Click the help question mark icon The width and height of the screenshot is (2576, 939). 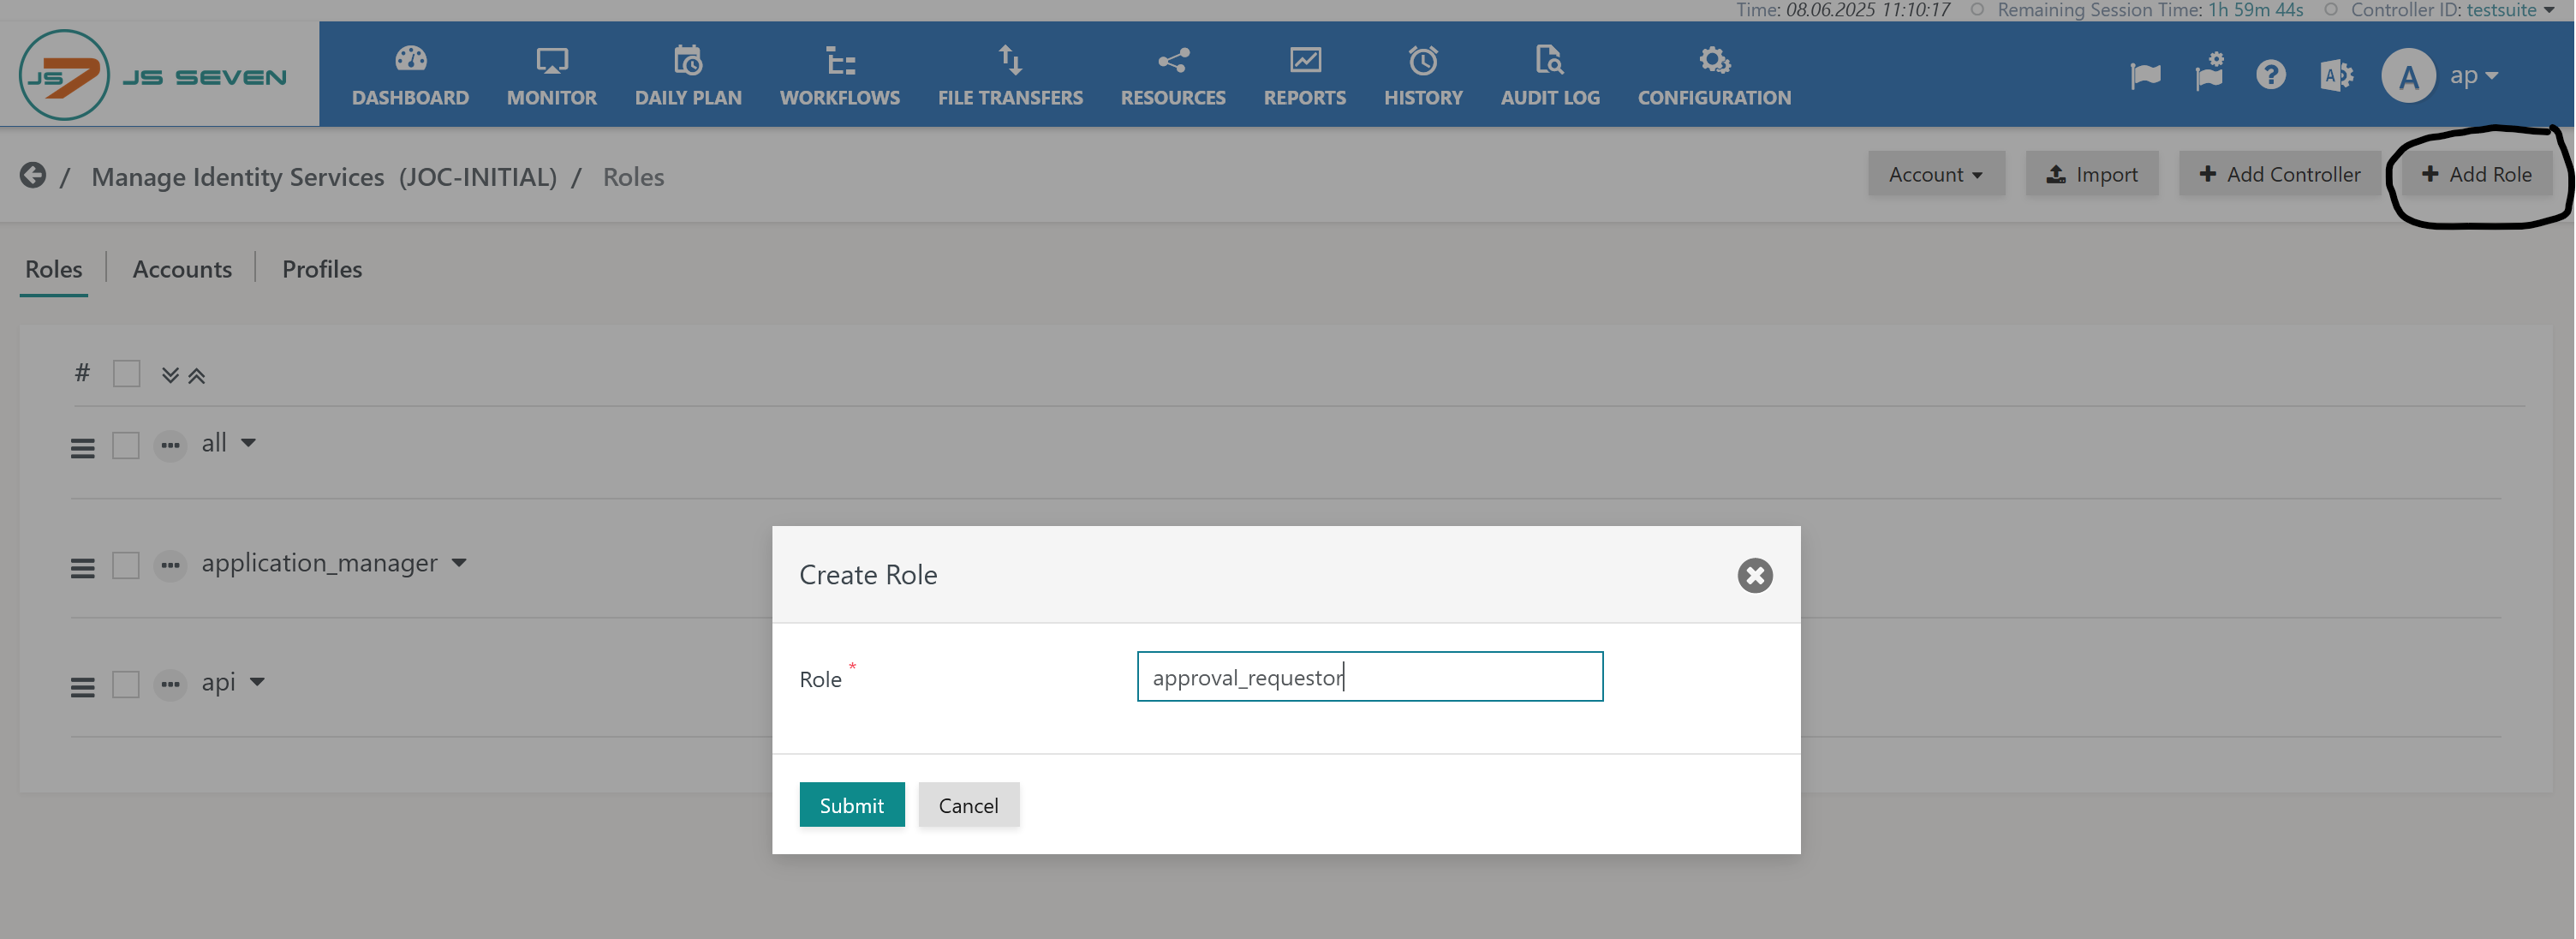2270,75
